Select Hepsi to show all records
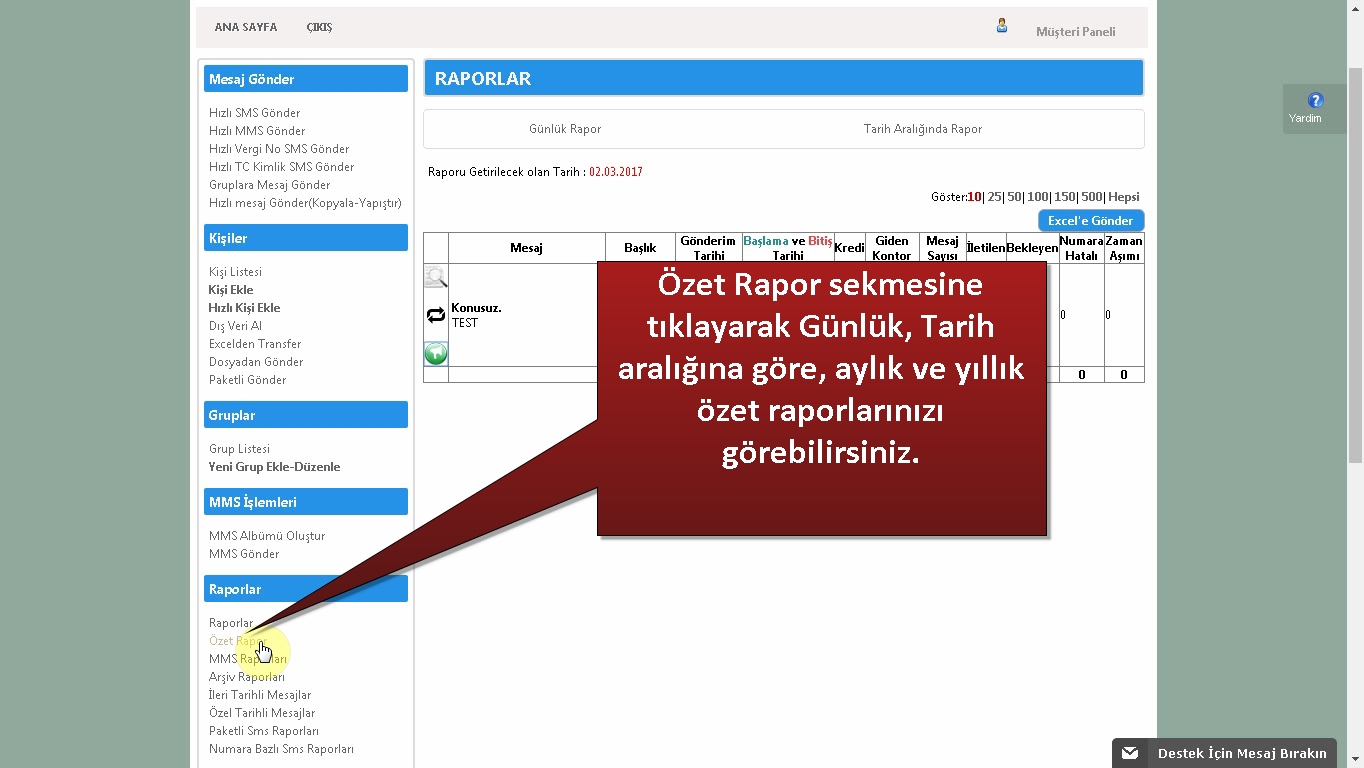Screen dimensions: 1364x768 [x=1123, y=197]
